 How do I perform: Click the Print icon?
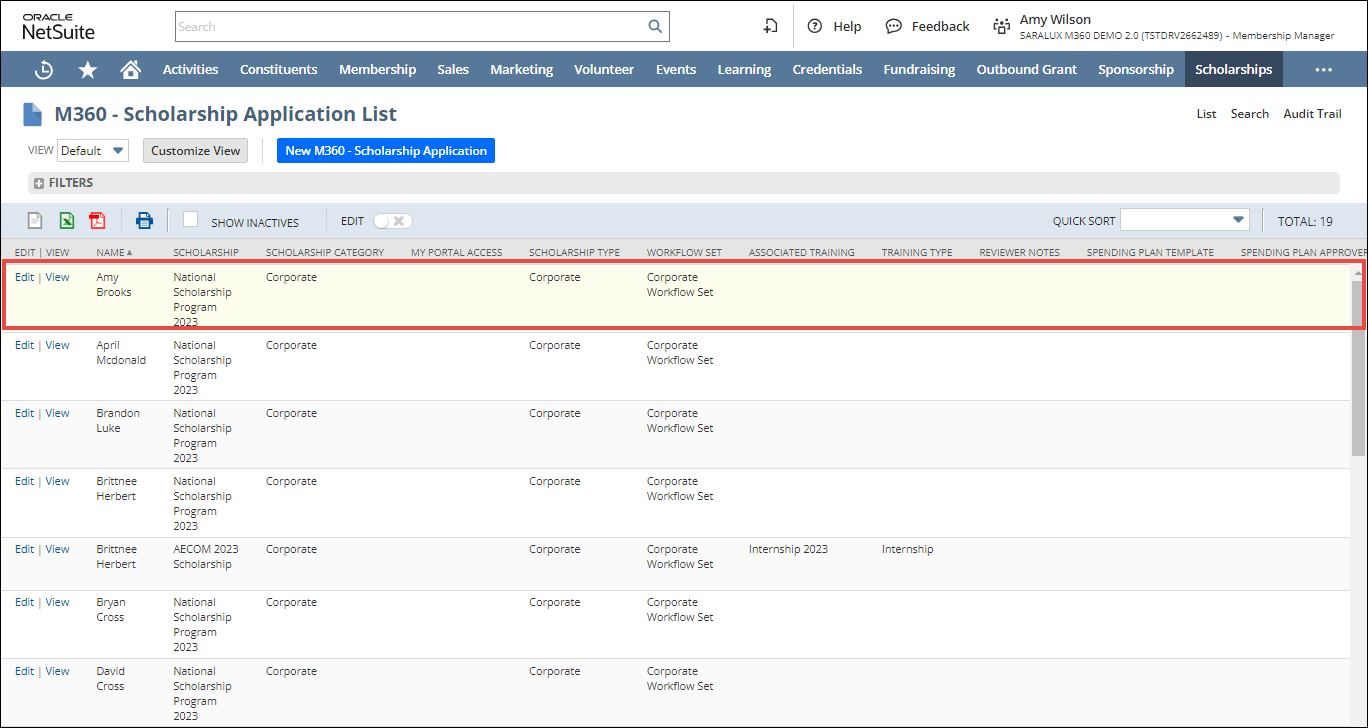click(145, 221)
